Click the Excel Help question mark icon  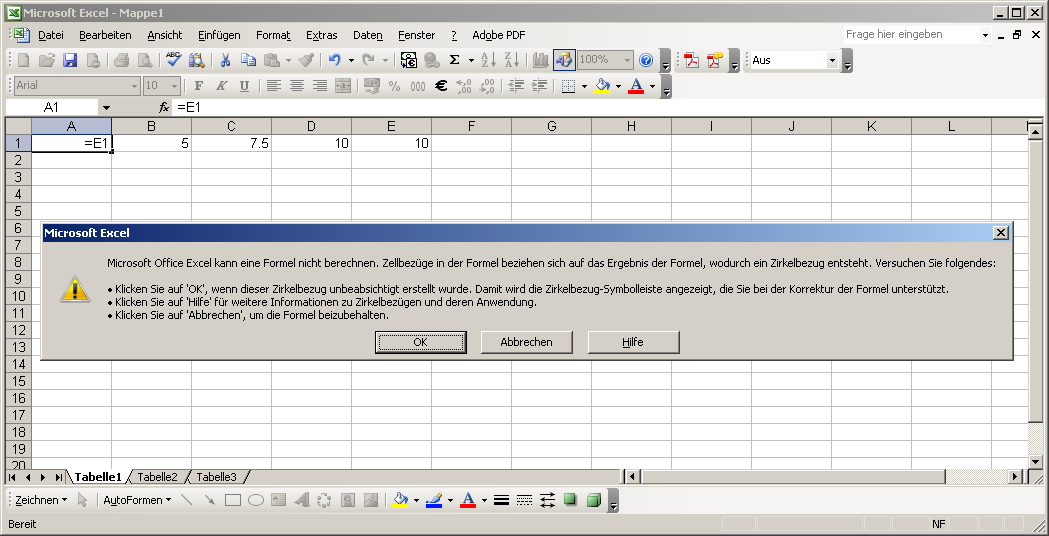click(x=646, y=60)
